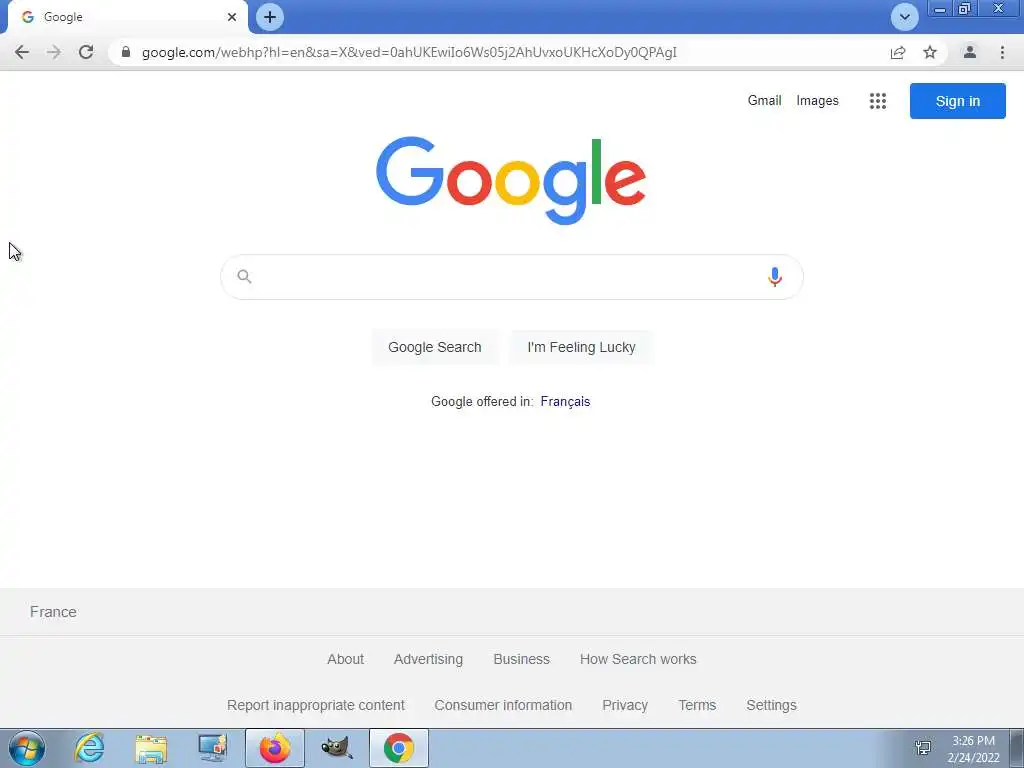
Task: Open a new tab with plus button
Action: tap(270, 17)
